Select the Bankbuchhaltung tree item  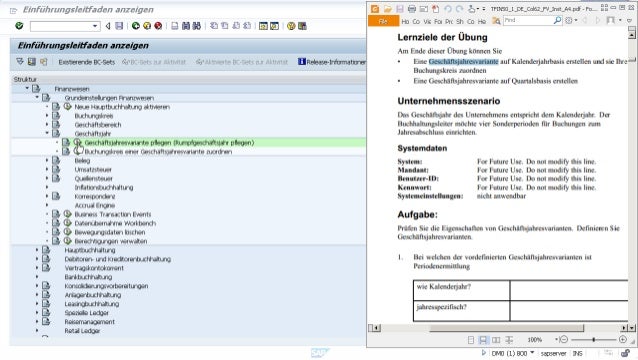pos(88,277)
